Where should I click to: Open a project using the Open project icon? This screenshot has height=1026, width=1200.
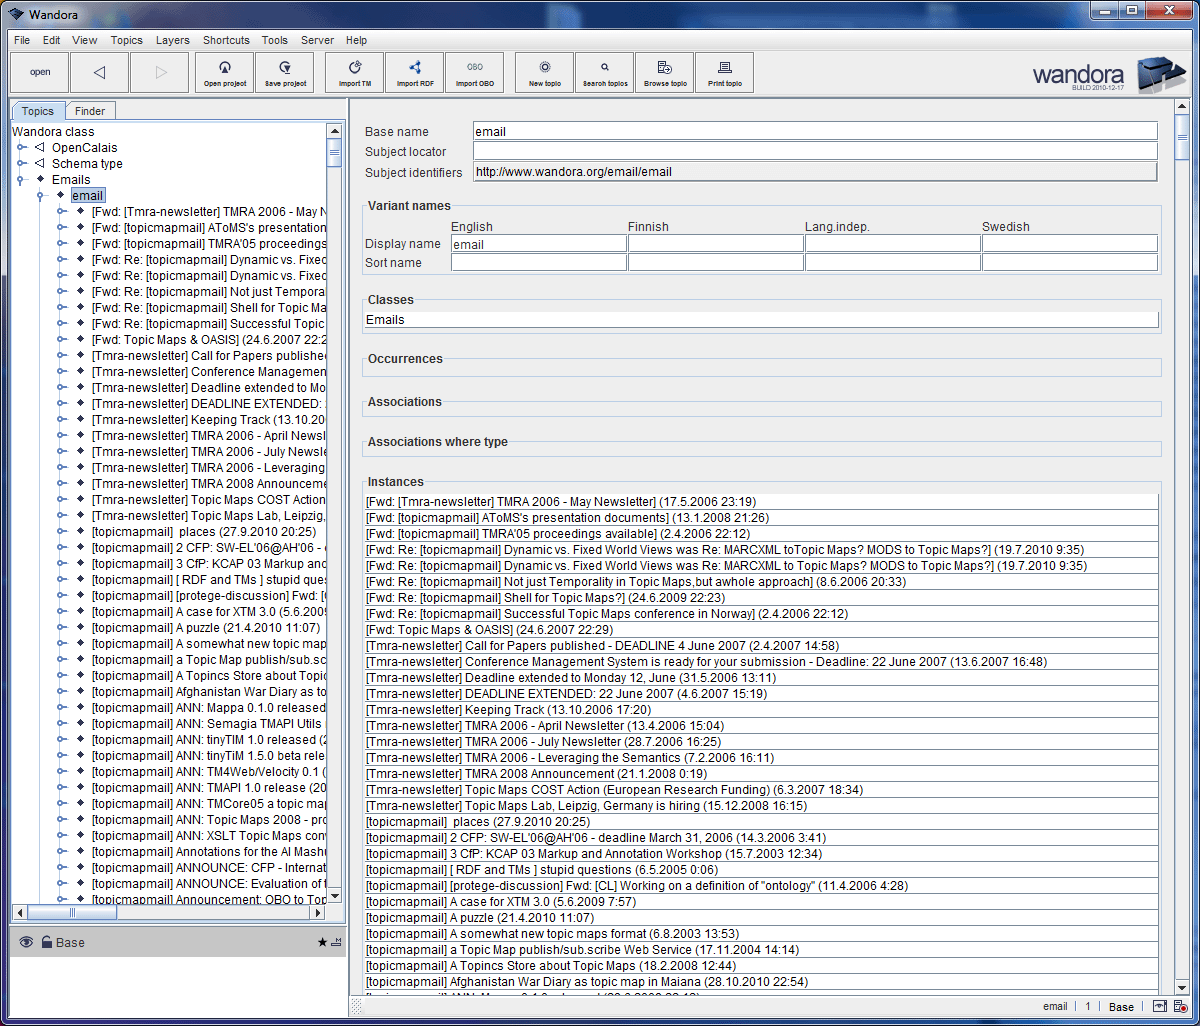[224, 72]
